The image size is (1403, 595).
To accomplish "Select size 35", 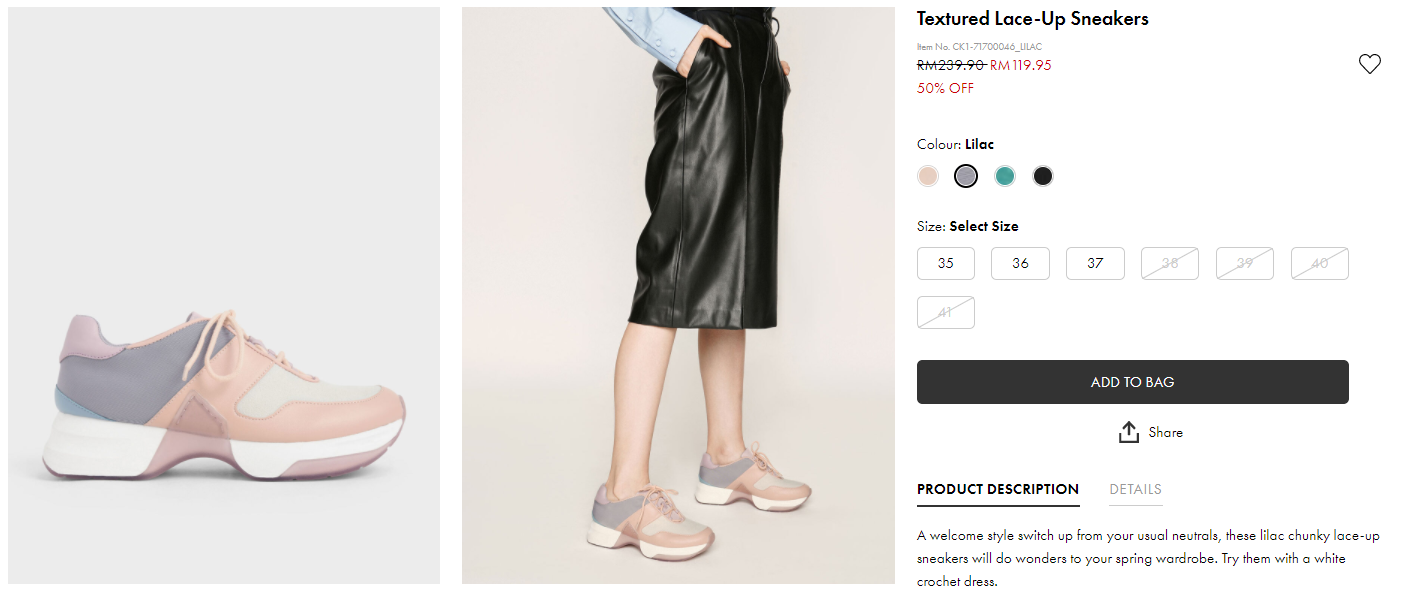I will 945,263.
